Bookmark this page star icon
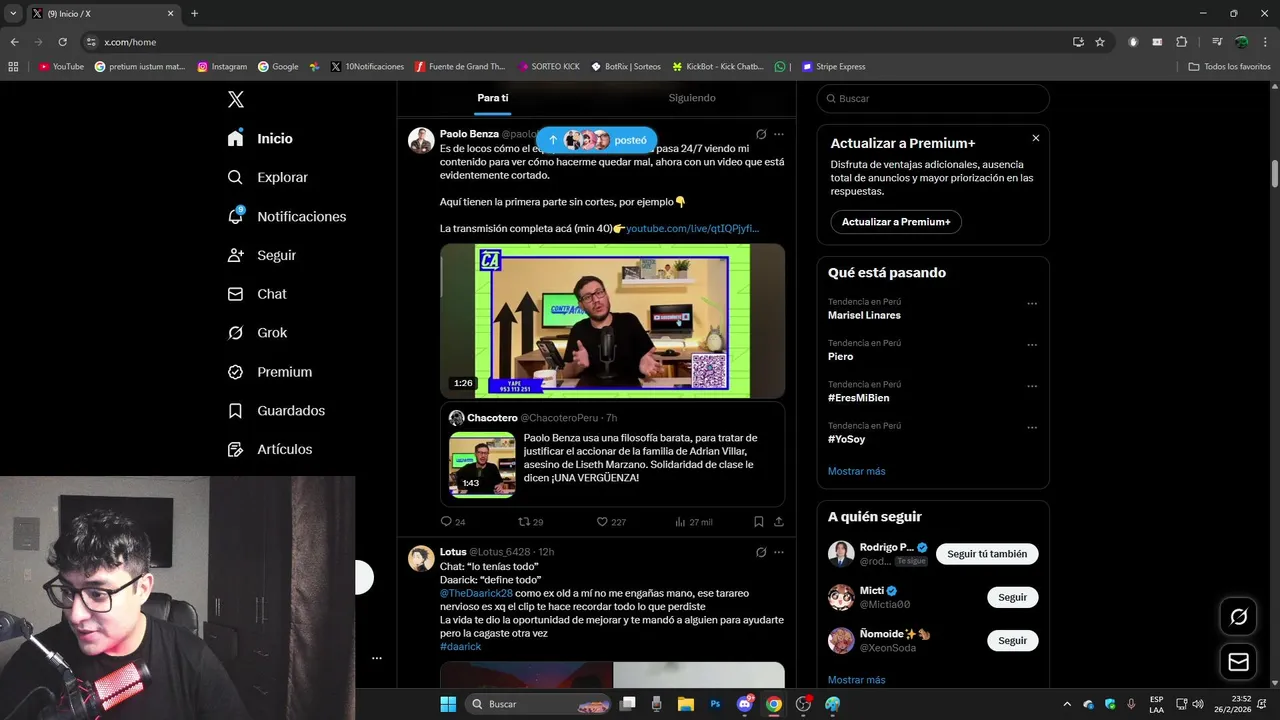 pos(1100,42)
